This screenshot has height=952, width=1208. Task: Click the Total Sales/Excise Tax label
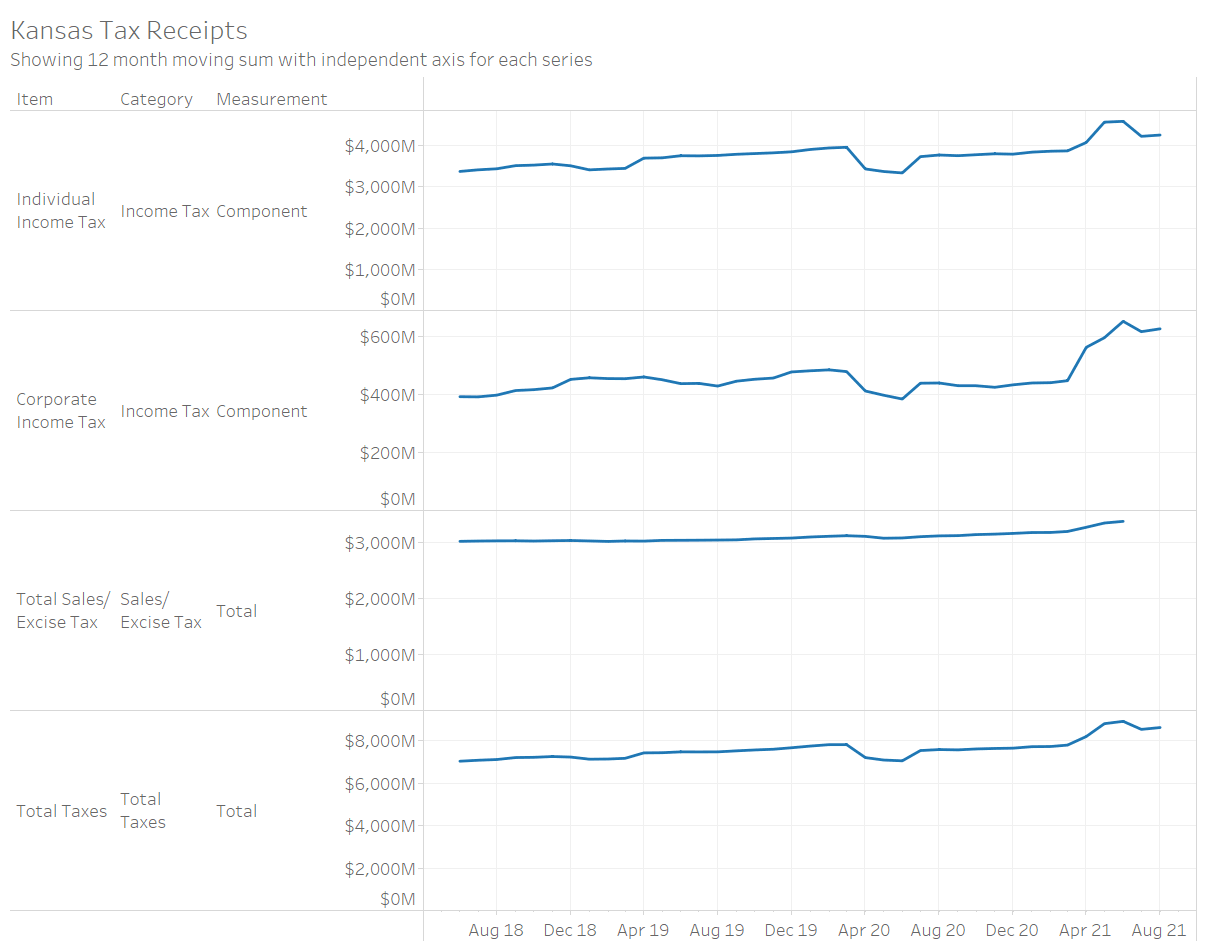[61, 611]
